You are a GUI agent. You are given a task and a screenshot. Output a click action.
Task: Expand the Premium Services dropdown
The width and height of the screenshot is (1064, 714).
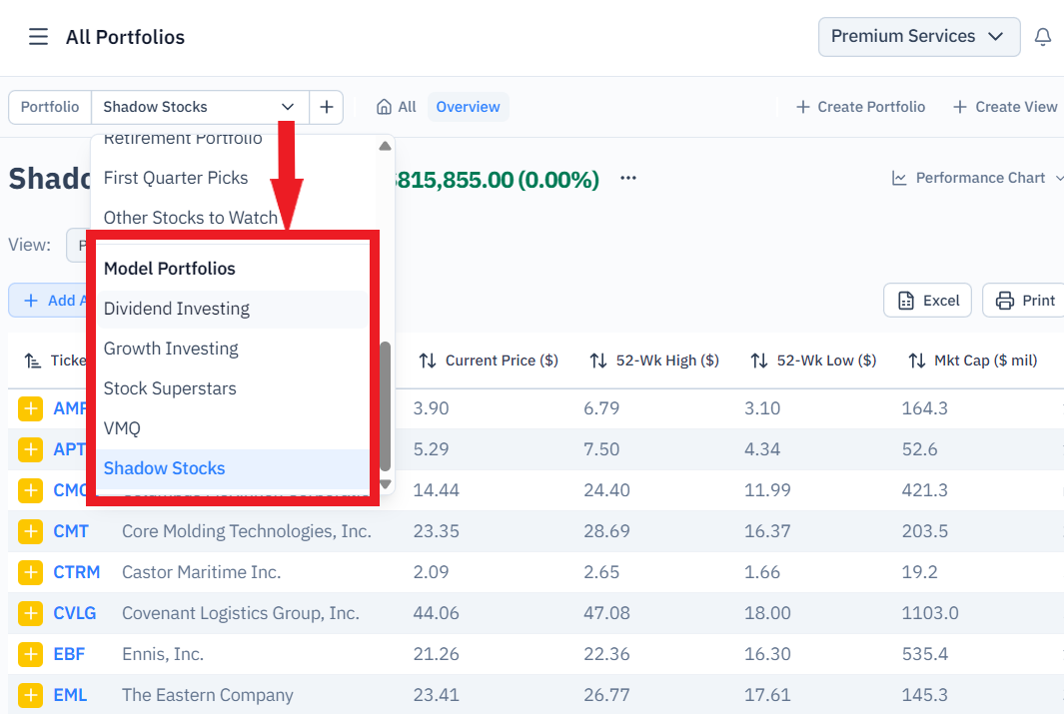[x=919, y=37]
